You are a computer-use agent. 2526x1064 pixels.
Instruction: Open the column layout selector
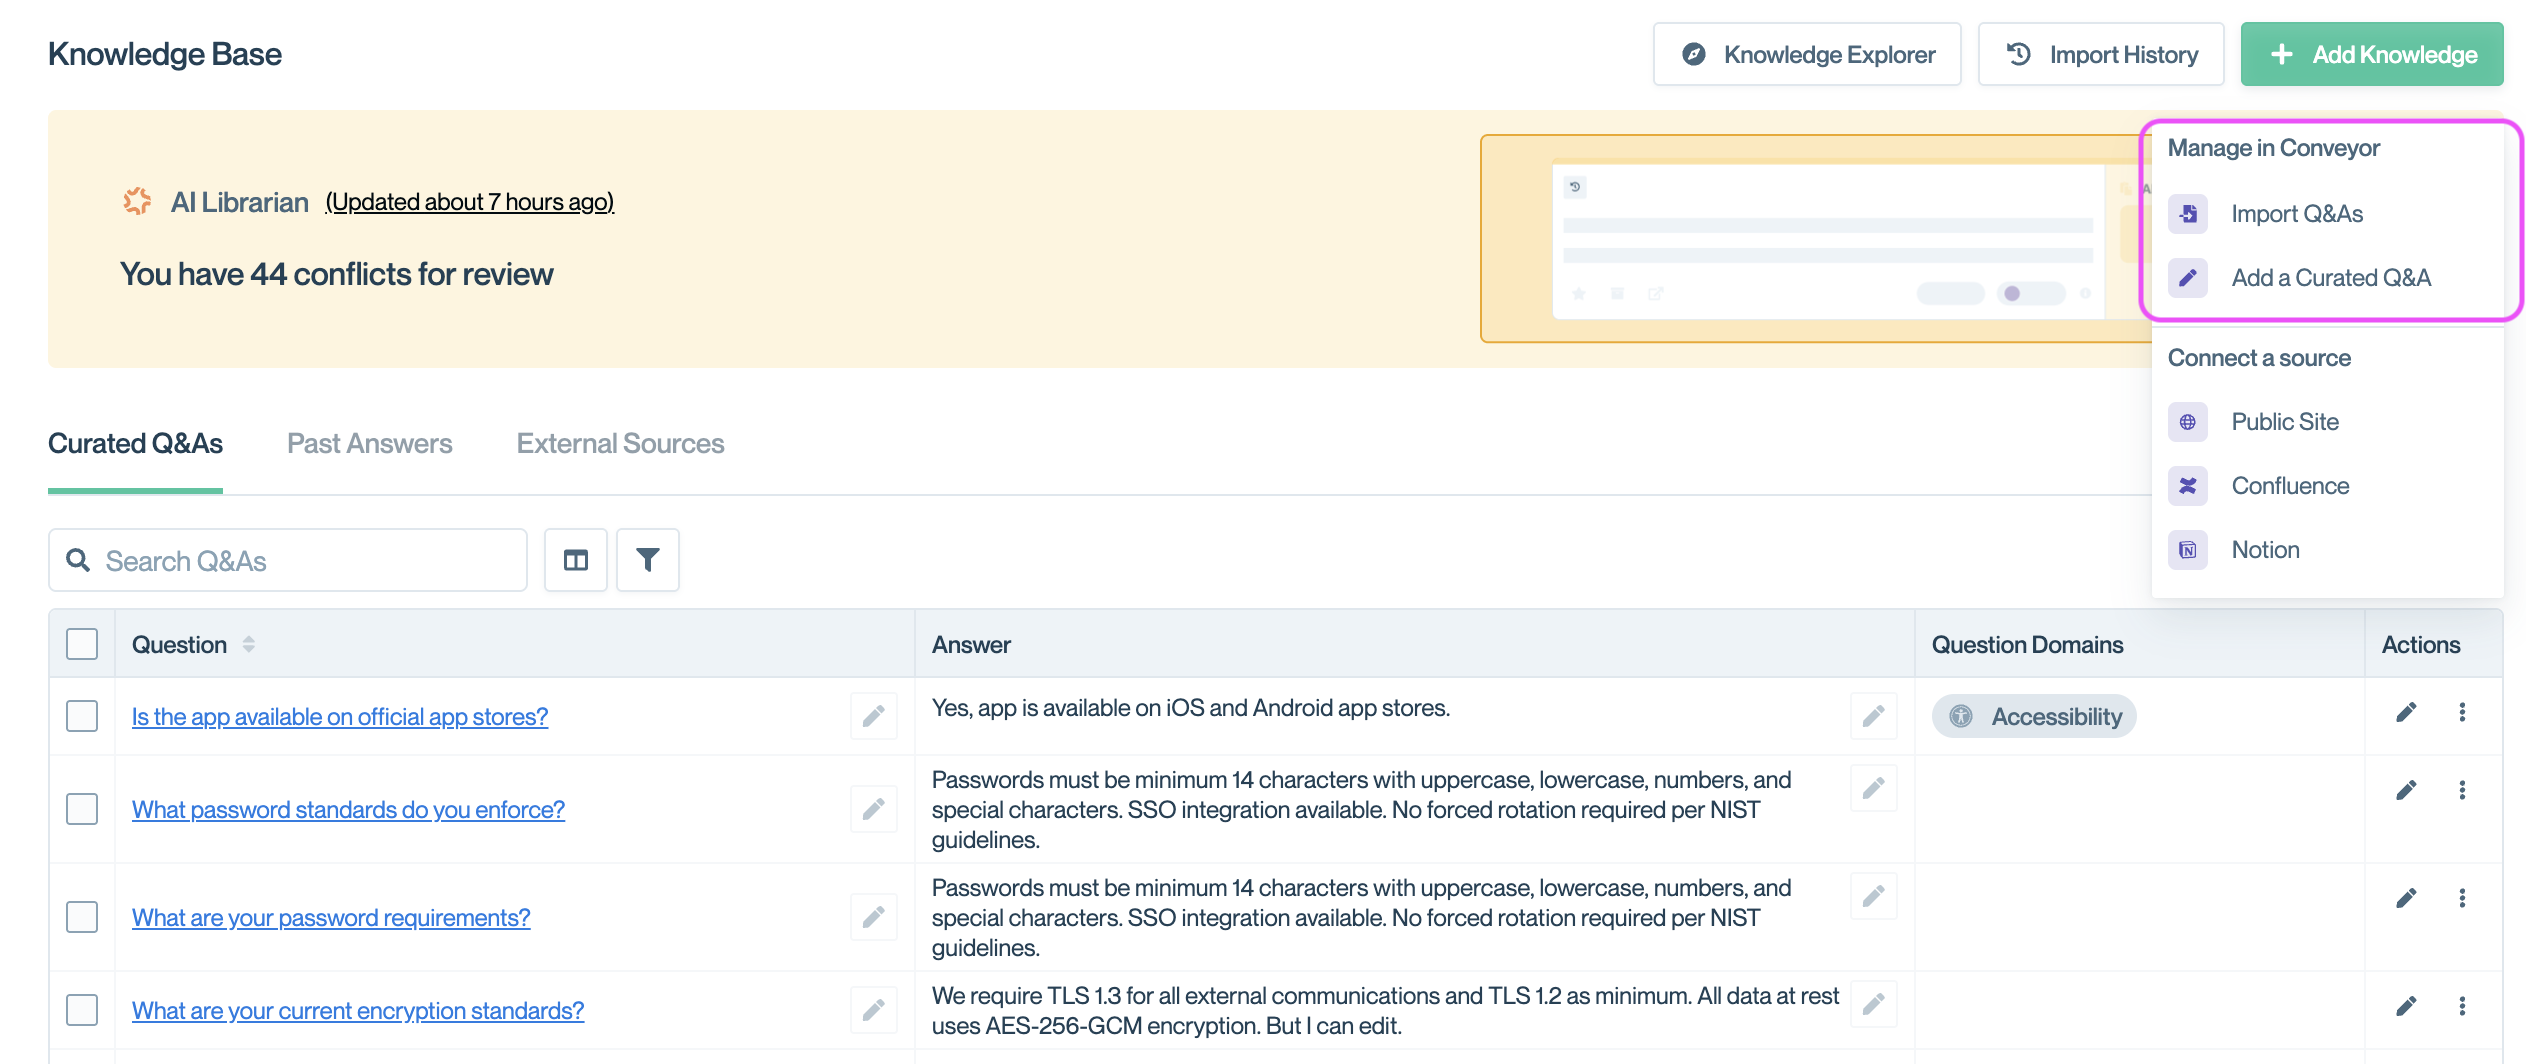pyautogui.click(x=576, y=560)
